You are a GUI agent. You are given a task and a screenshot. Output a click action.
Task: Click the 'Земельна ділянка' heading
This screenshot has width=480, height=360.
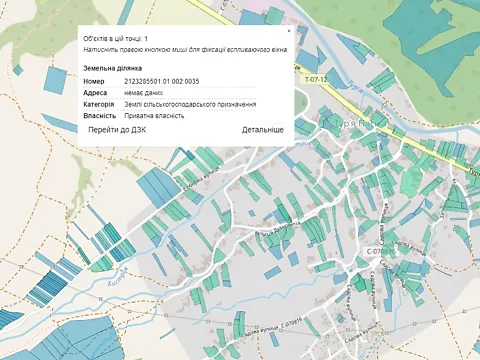112,68
